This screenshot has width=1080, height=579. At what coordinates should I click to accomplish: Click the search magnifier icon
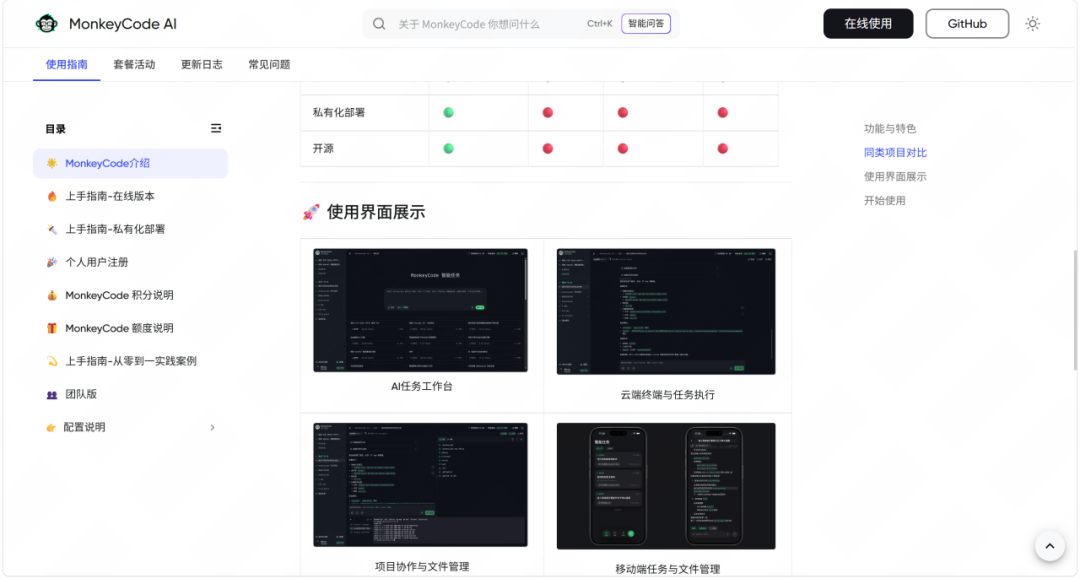pyautogui.click(x=380, y=24)
